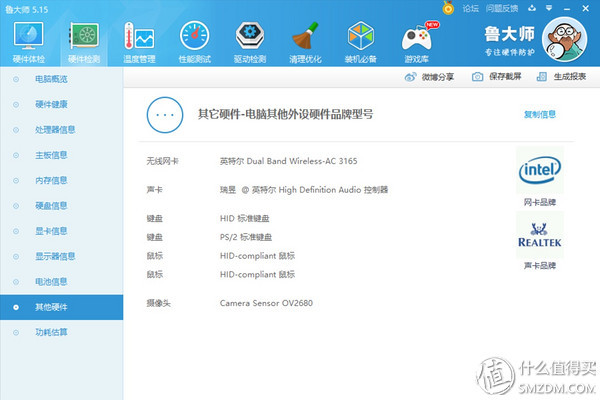Open 功耗估算 sidebar item
Image resolution: width=600 pixels, height=400 pixels.
pos(52,332)
